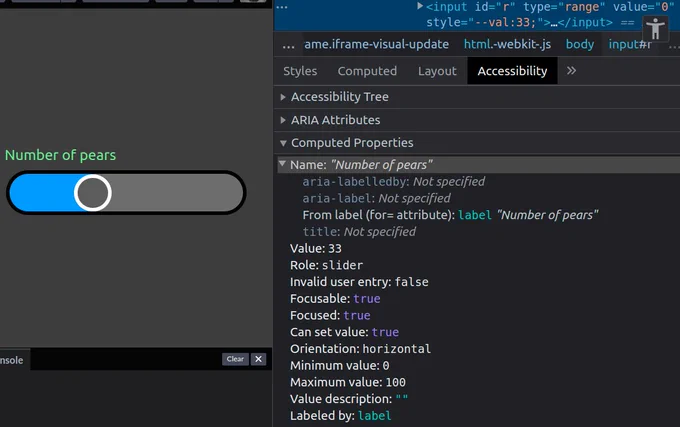
Task: Click the 'Focusable: true' row
Action: [335, 299]
